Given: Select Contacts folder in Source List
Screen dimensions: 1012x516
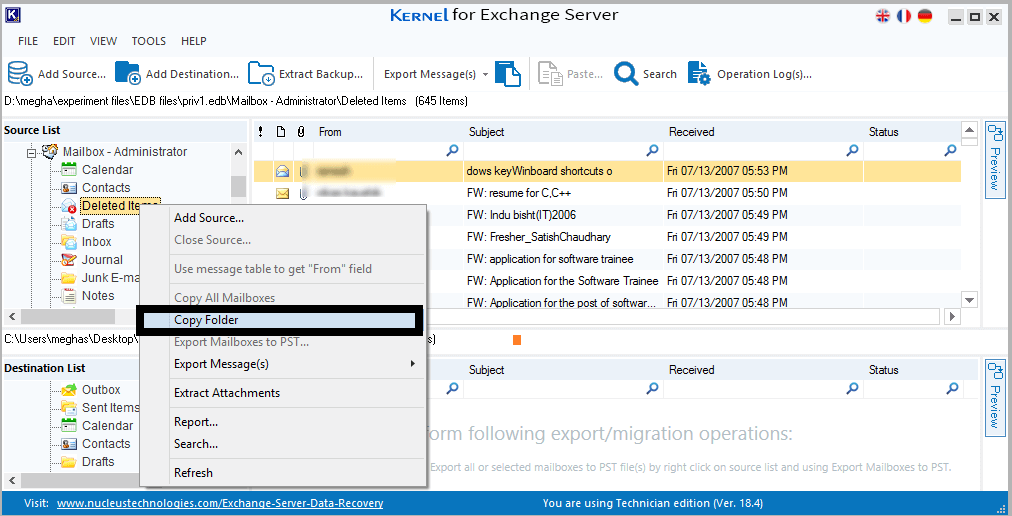Looking at the screenshot, I should click(x=106, y=188).
